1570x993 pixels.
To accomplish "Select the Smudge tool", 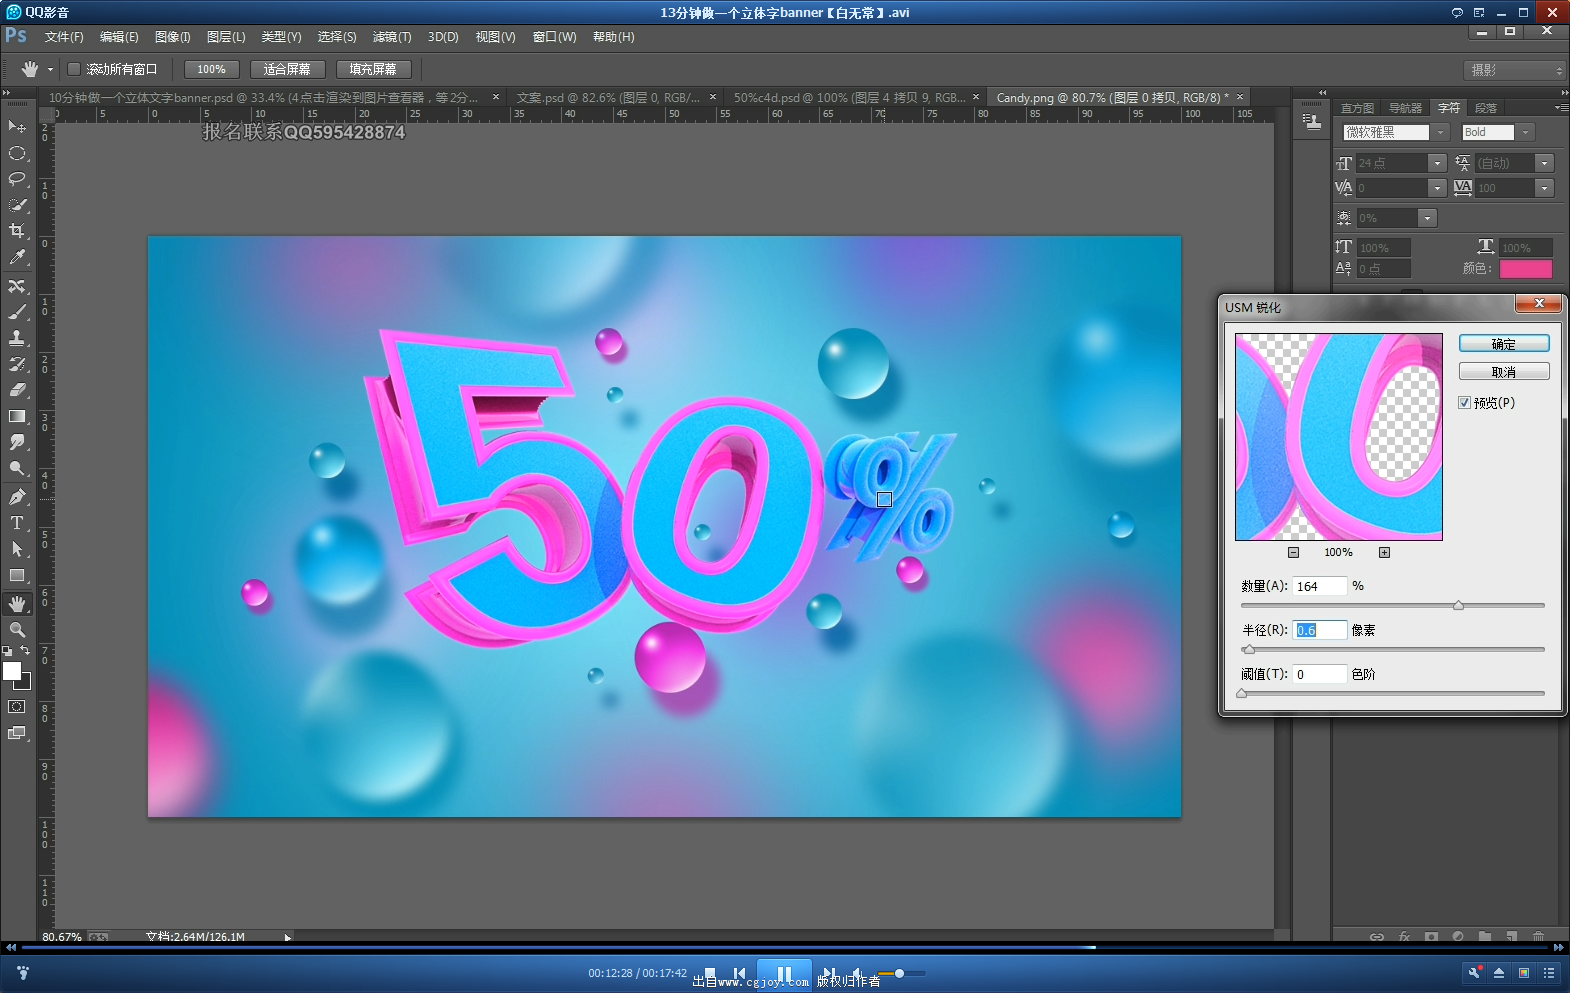I will 17,442.
